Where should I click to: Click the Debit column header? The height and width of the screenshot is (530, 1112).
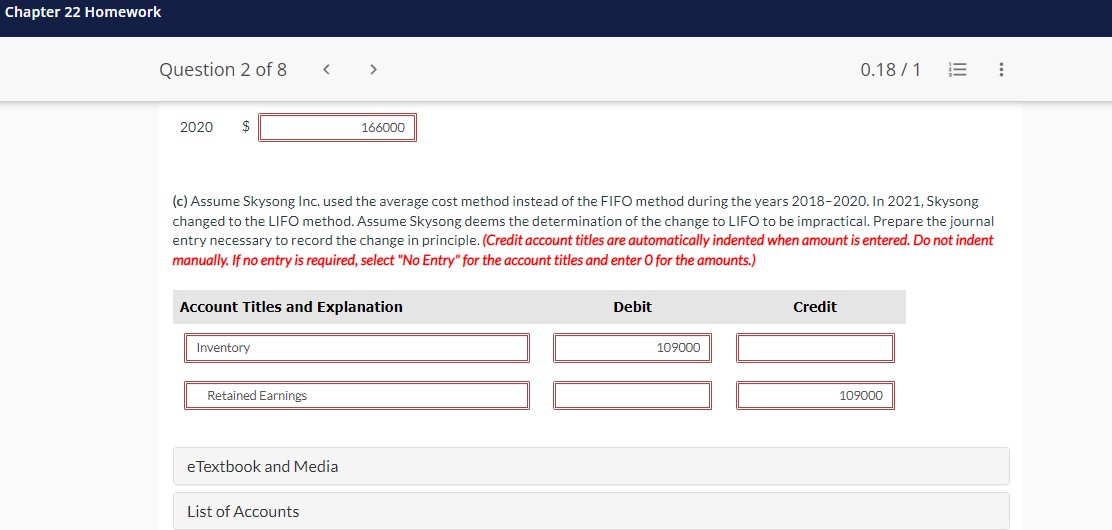click(633, 307)
